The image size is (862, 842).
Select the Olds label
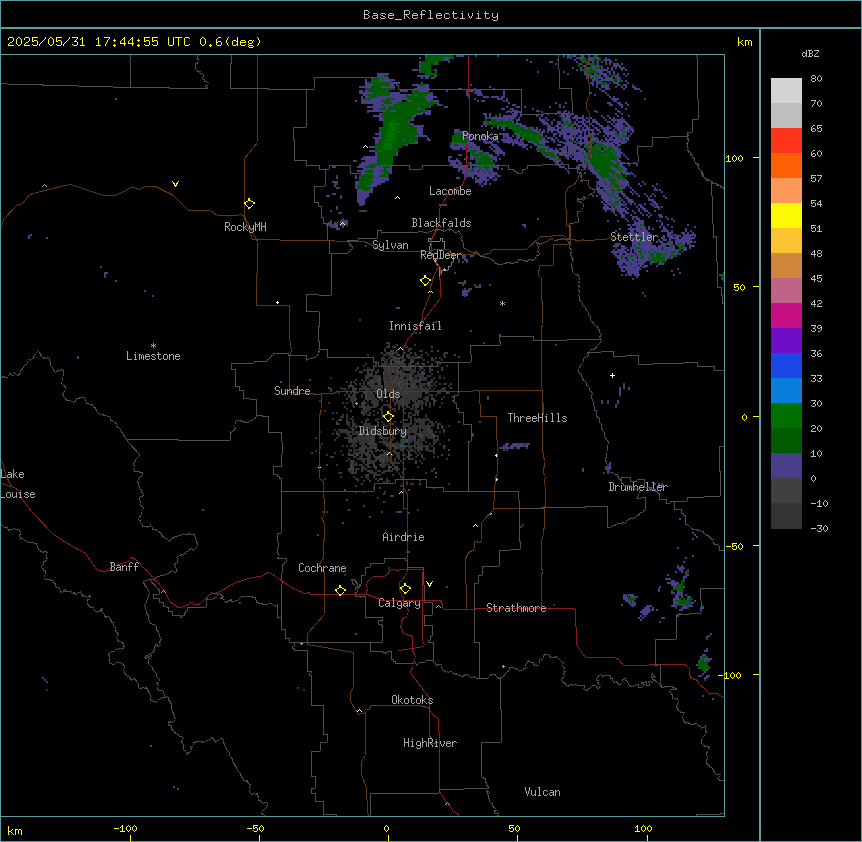(388, 394)
